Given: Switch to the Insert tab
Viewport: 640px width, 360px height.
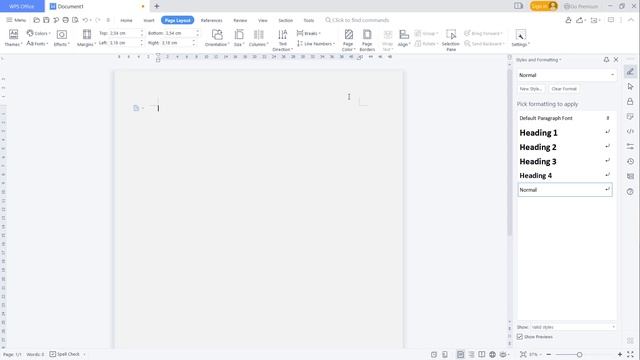Looking at the screenshot, I should (x=149, y=20).
